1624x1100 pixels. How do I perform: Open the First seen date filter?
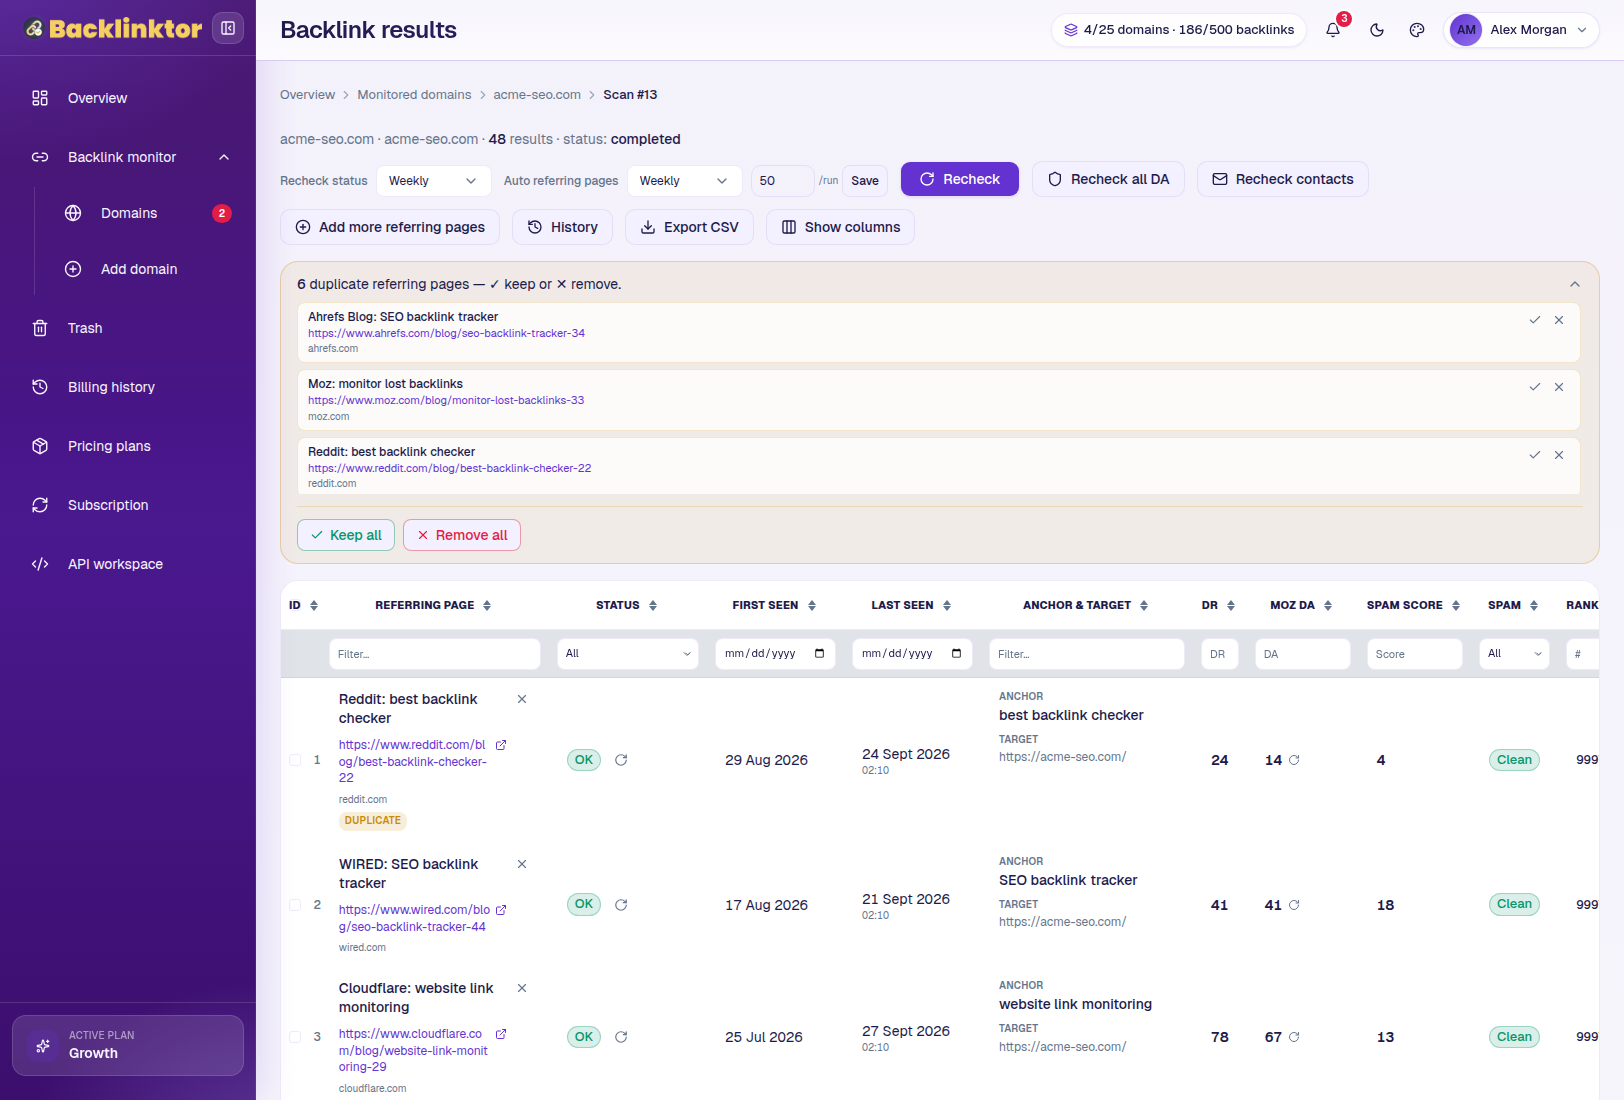point(775,654)
